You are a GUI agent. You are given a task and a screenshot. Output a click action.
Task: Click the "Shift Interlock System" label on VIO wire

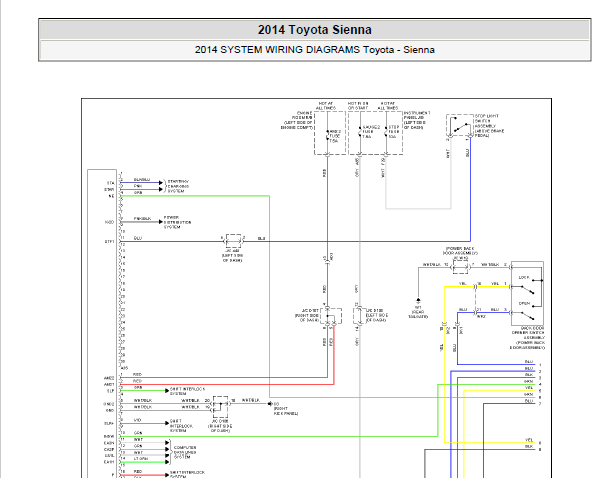click(181, 426)
